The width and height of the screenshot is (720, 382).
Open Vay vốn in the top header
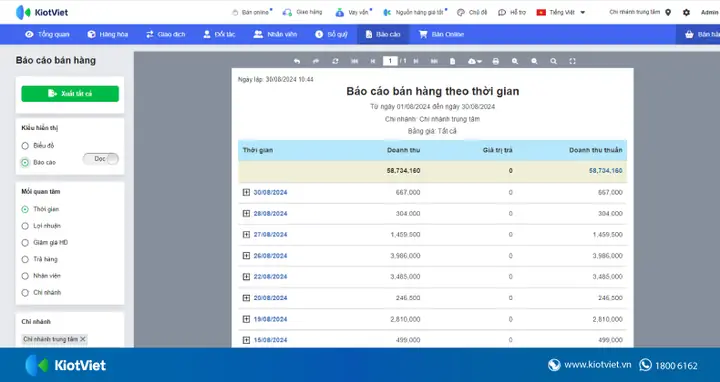click(353, 12)
